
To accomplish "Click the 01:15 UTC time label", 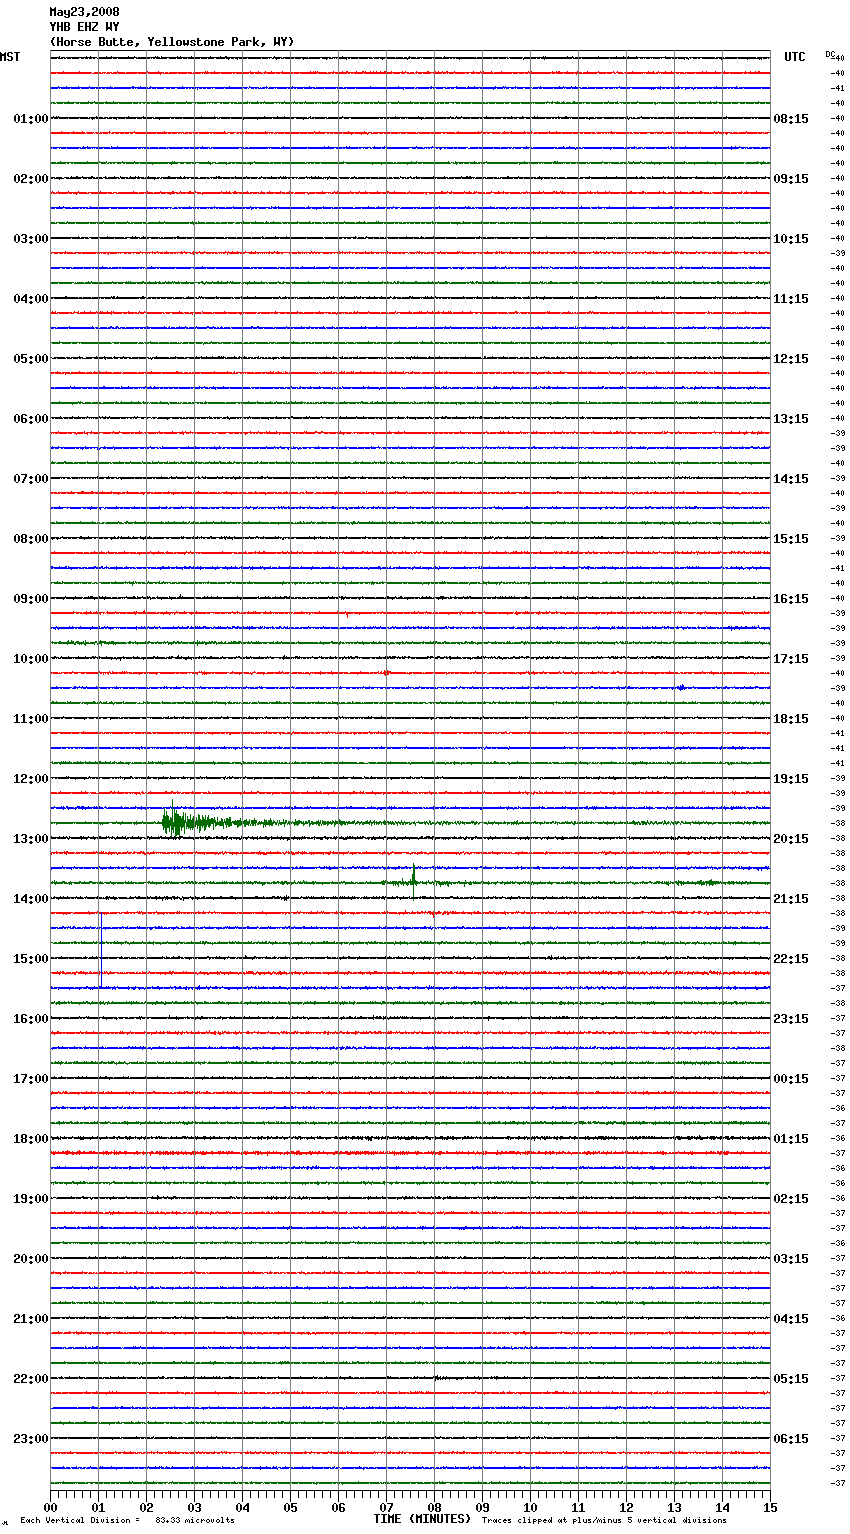I will tap(791, 1139).
